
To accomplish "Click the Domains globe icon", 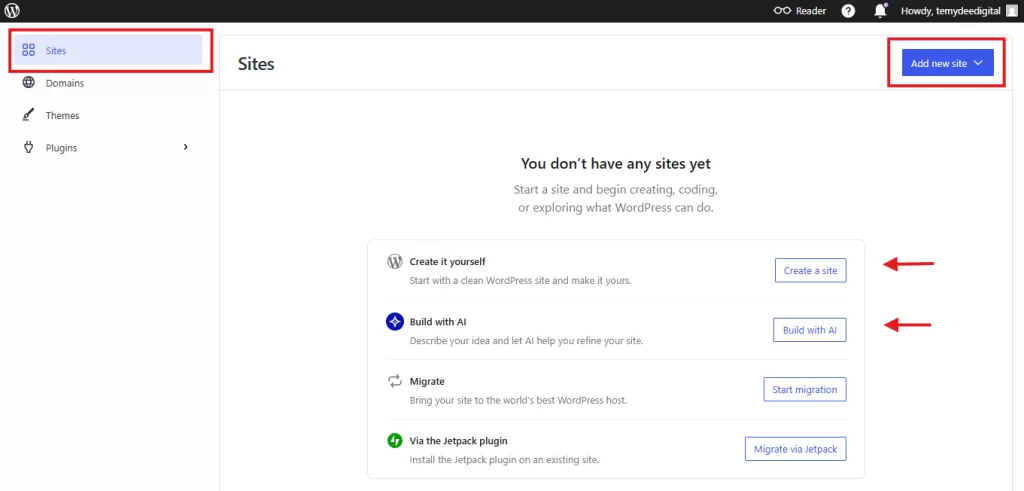I will click(x=28, y=83).
